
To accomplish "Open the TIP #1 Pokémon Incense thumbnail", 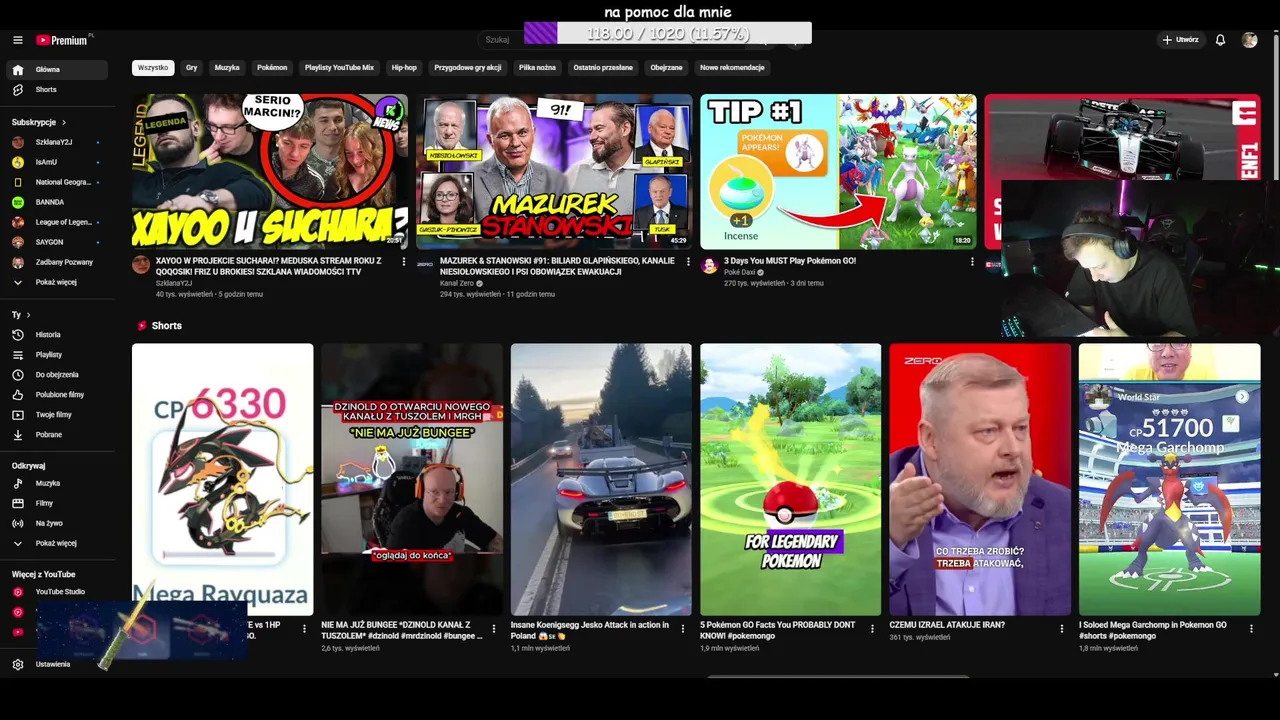I will tap(838, 171).
